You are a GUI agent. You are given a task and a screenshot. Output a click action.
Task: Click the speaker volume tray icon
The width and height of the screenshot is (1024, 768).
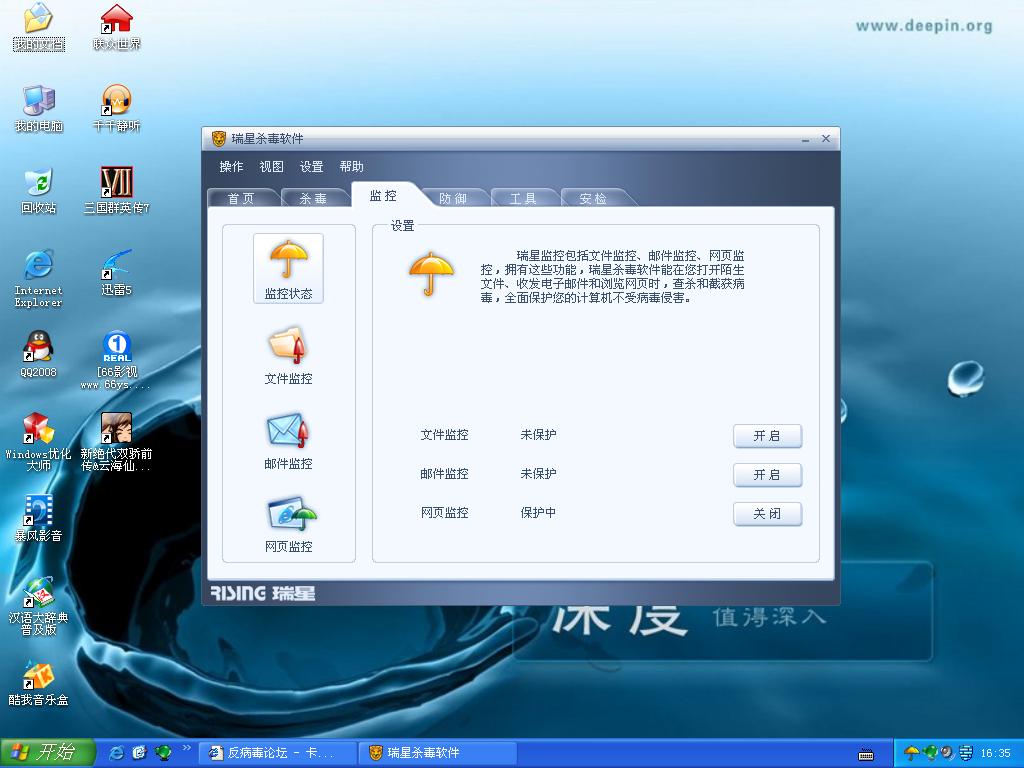pyautogui.click(x=948, y=753)
